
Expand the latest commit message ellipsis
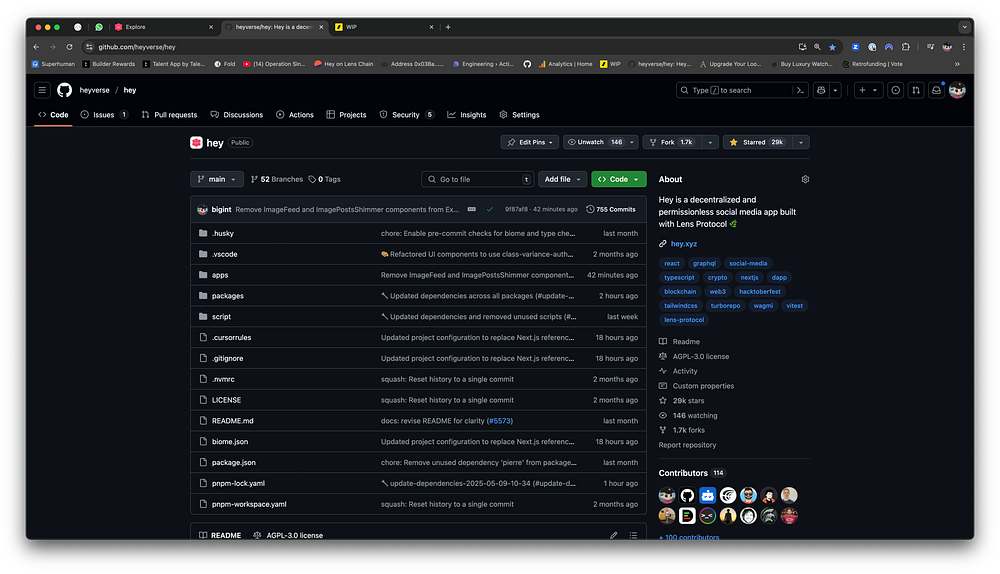click(471, 209)
